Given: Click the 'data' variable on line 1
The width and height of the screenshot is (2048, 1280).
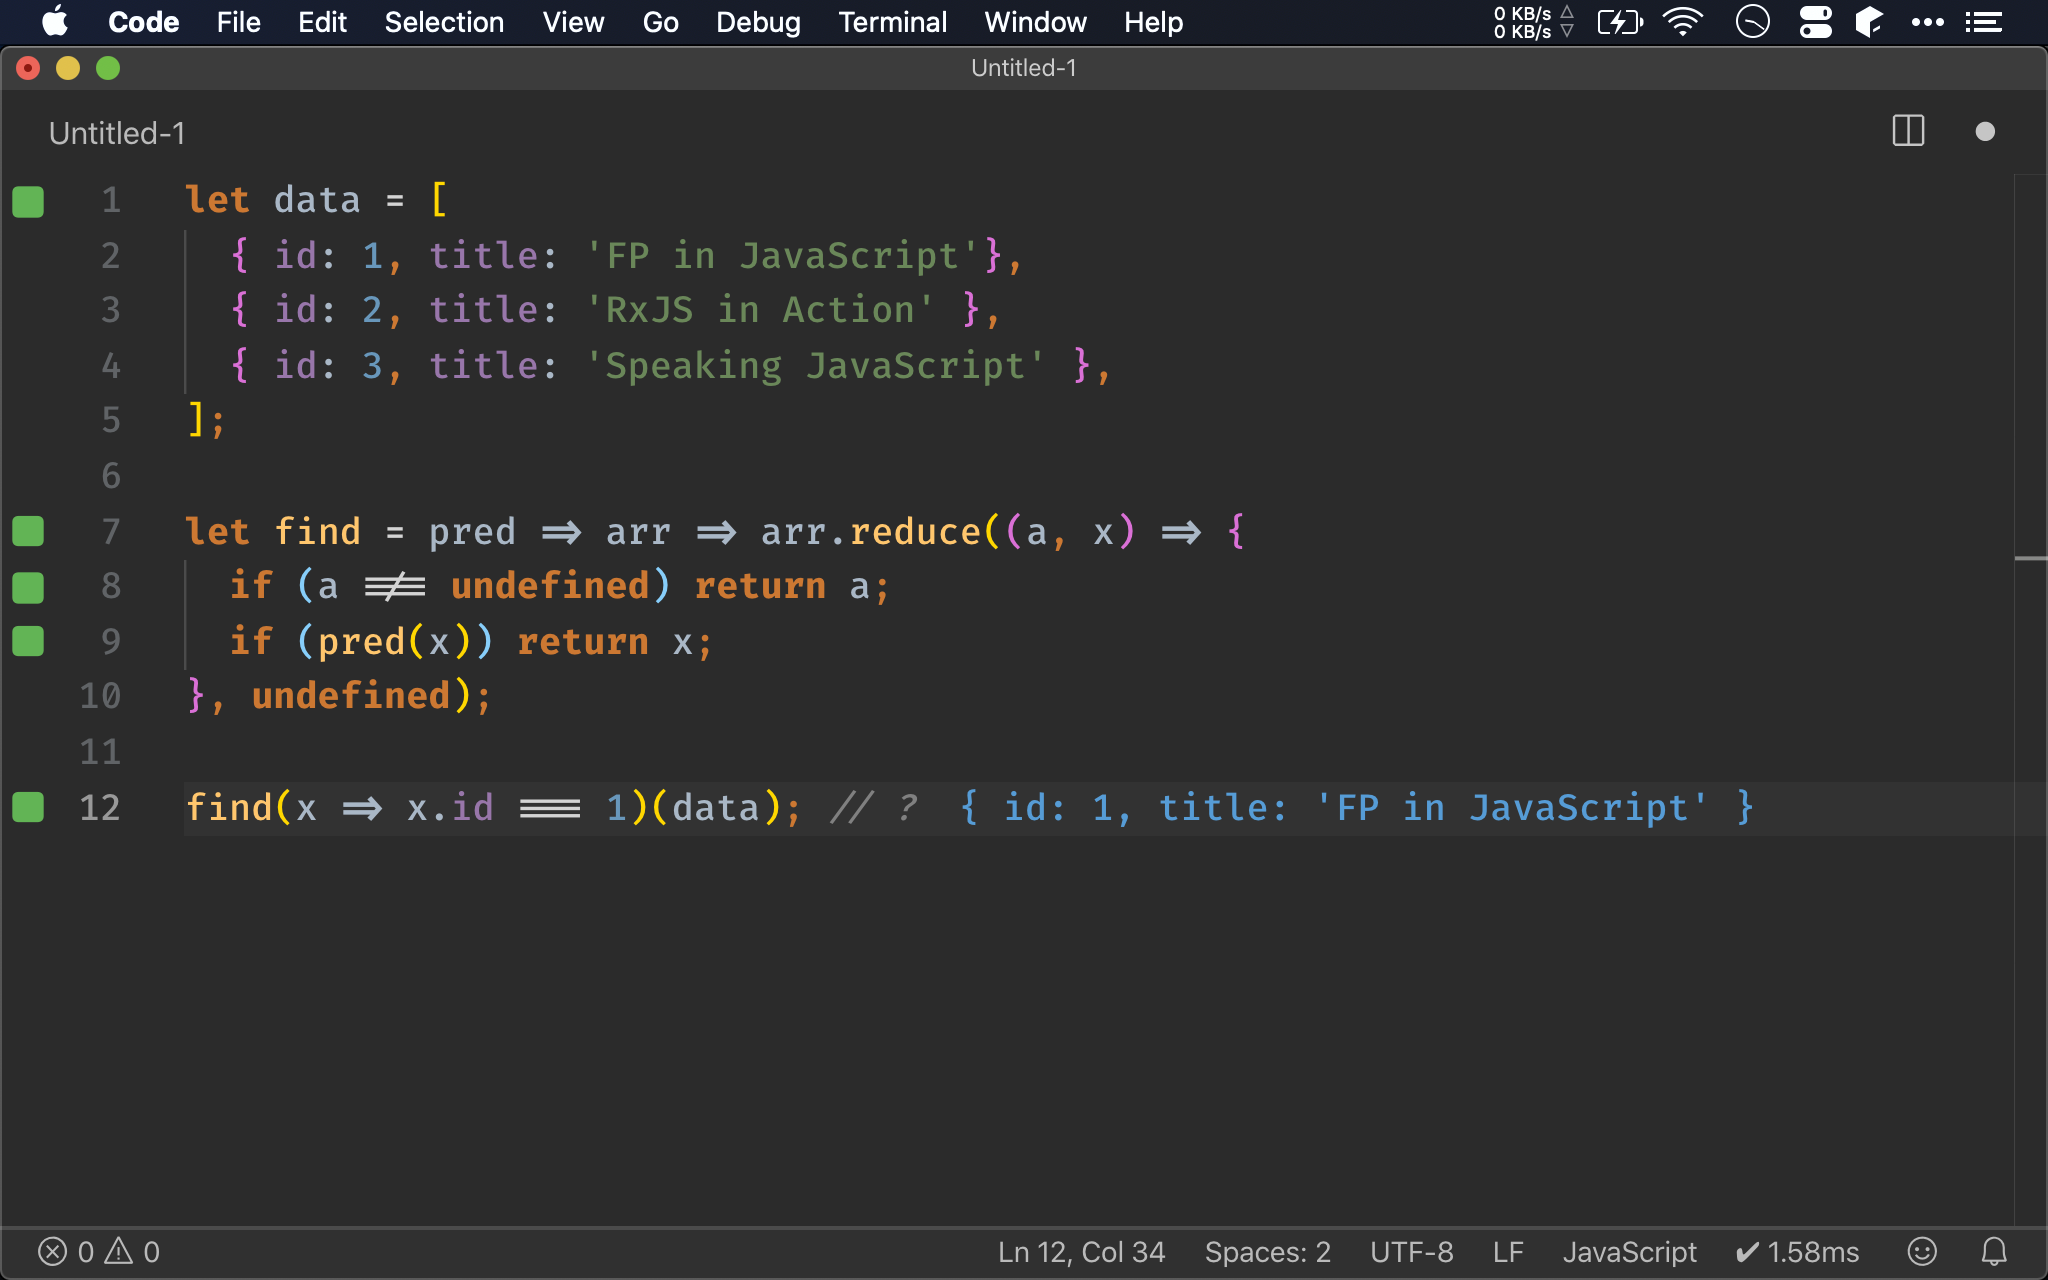Looking at the screenshot, I should (317, 200).
